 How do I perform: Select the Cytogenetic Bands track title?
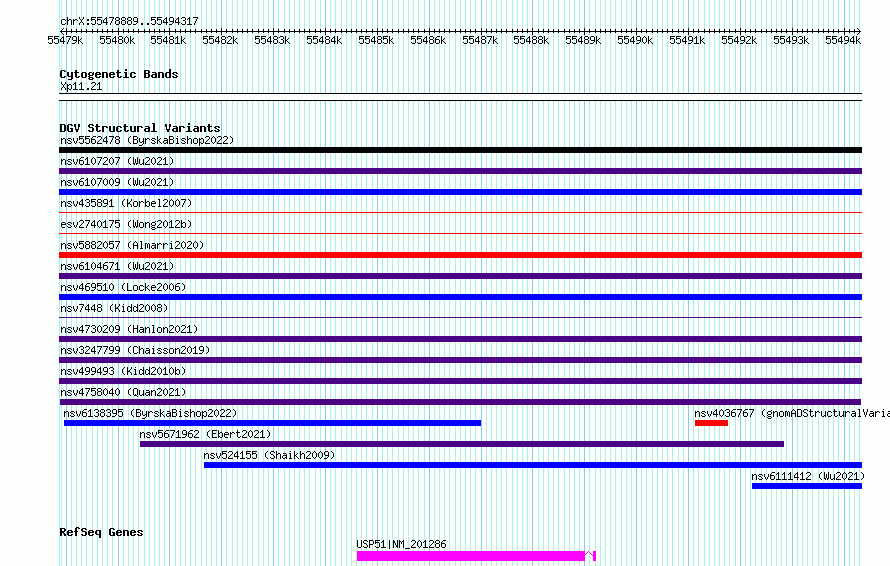click(119, 74)
